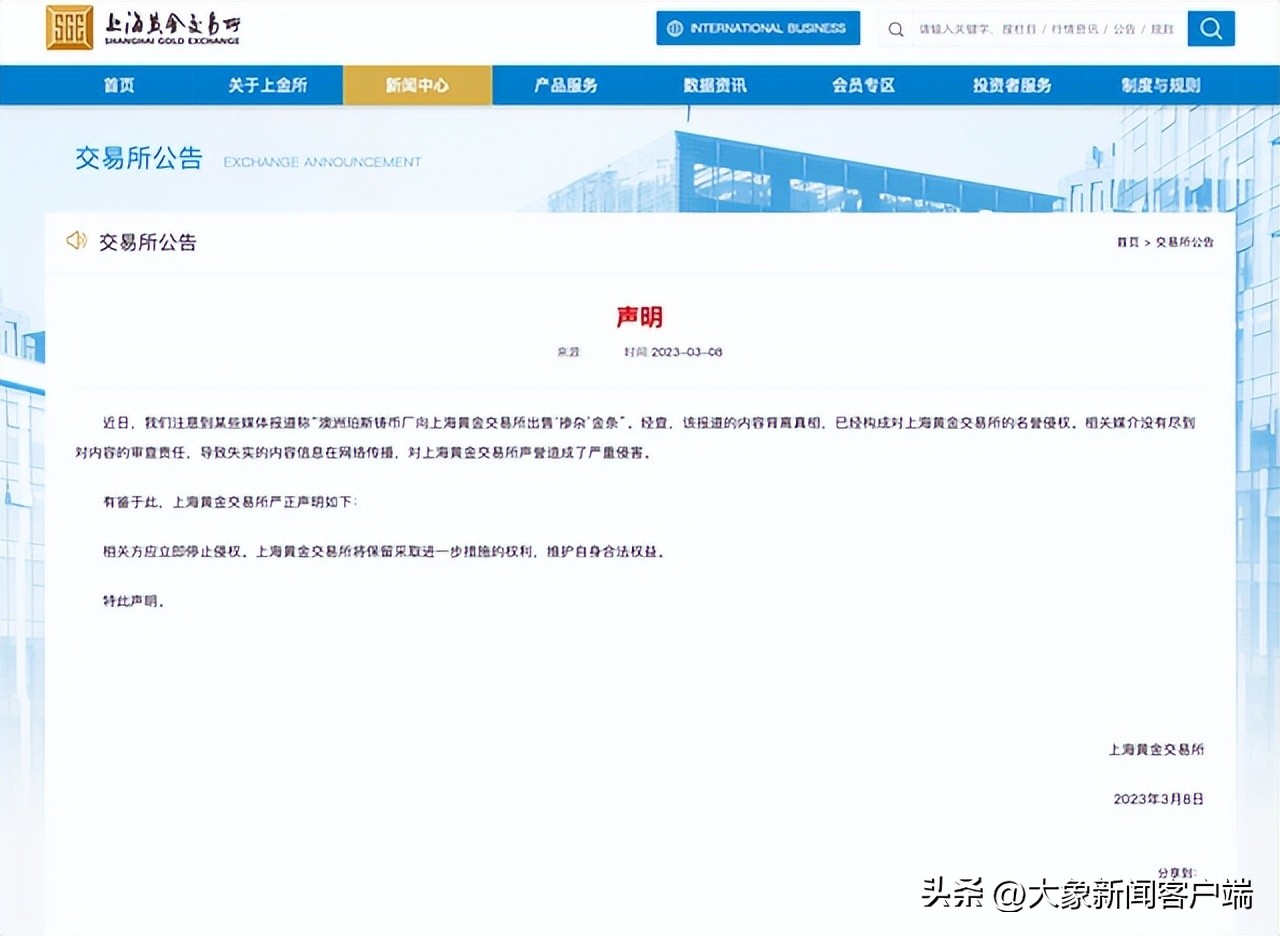1280x936 pixels.
Task: Click the globe icon in INTERNATIONAL BUSINESS
Action: (x=676, y=28)
